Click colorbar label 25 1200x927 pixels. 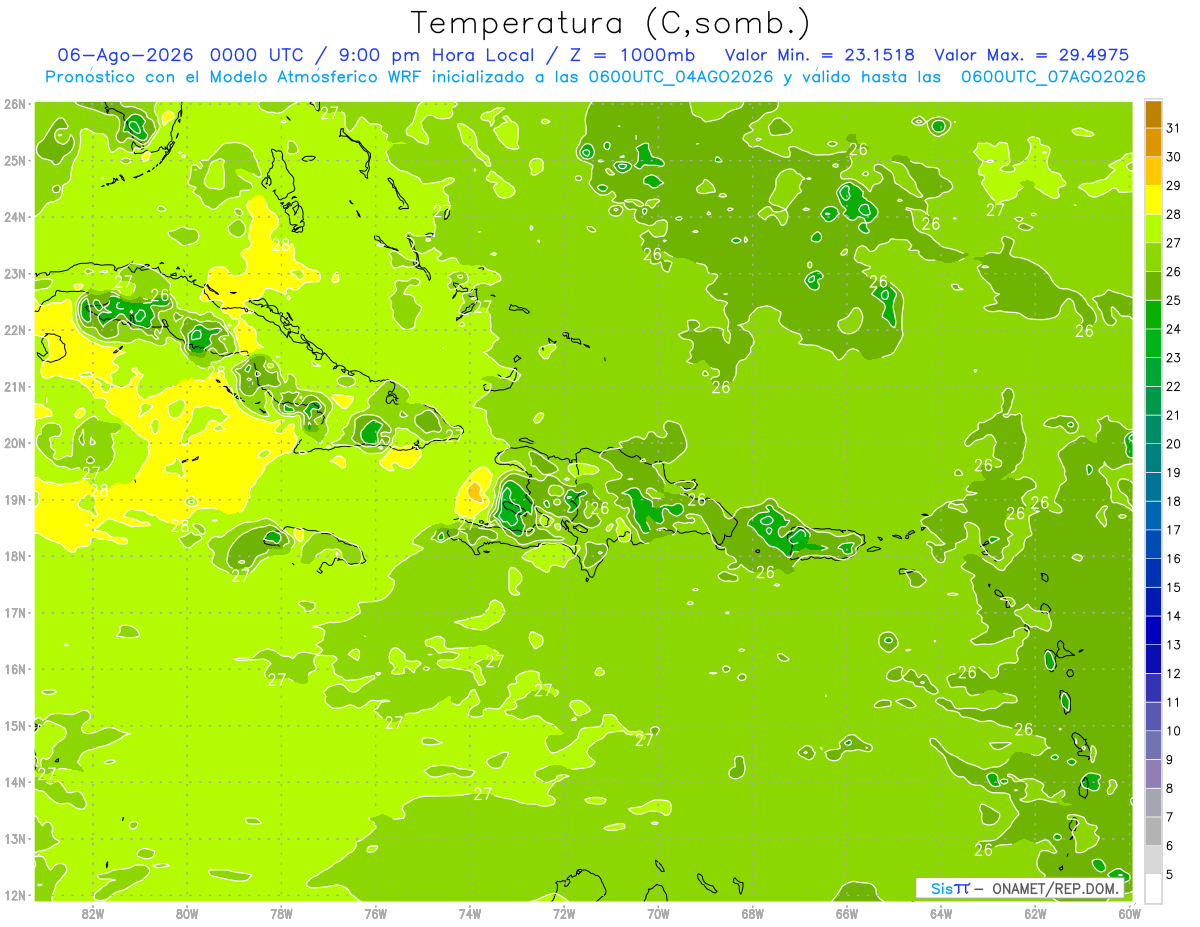point(1173,300)
